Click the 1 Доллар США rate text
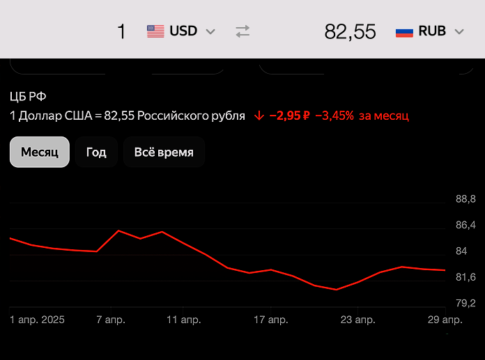485x360 pixels. pyautogui.click(x=127, y=116)
